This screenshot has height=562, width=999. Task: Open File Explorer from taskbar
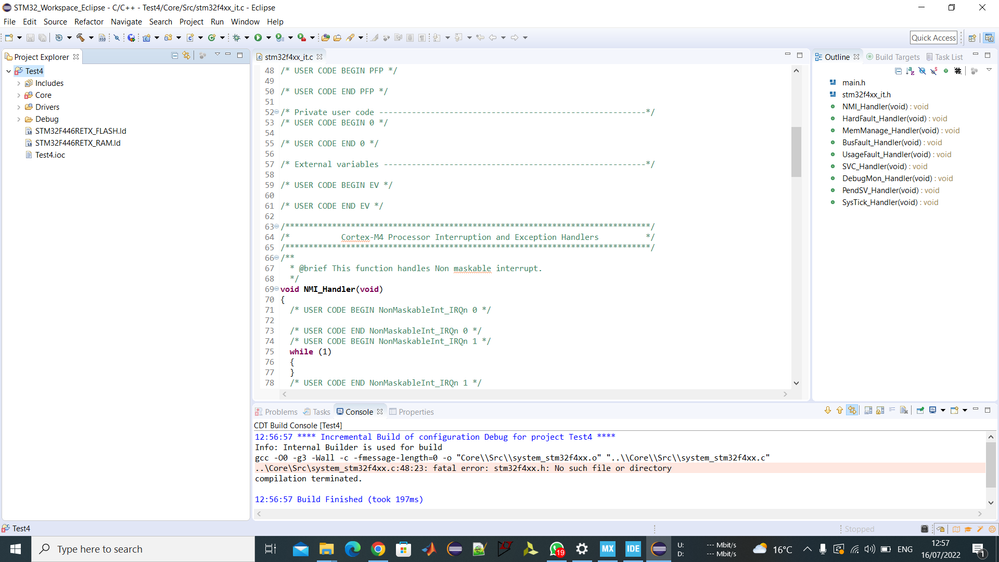326,549
